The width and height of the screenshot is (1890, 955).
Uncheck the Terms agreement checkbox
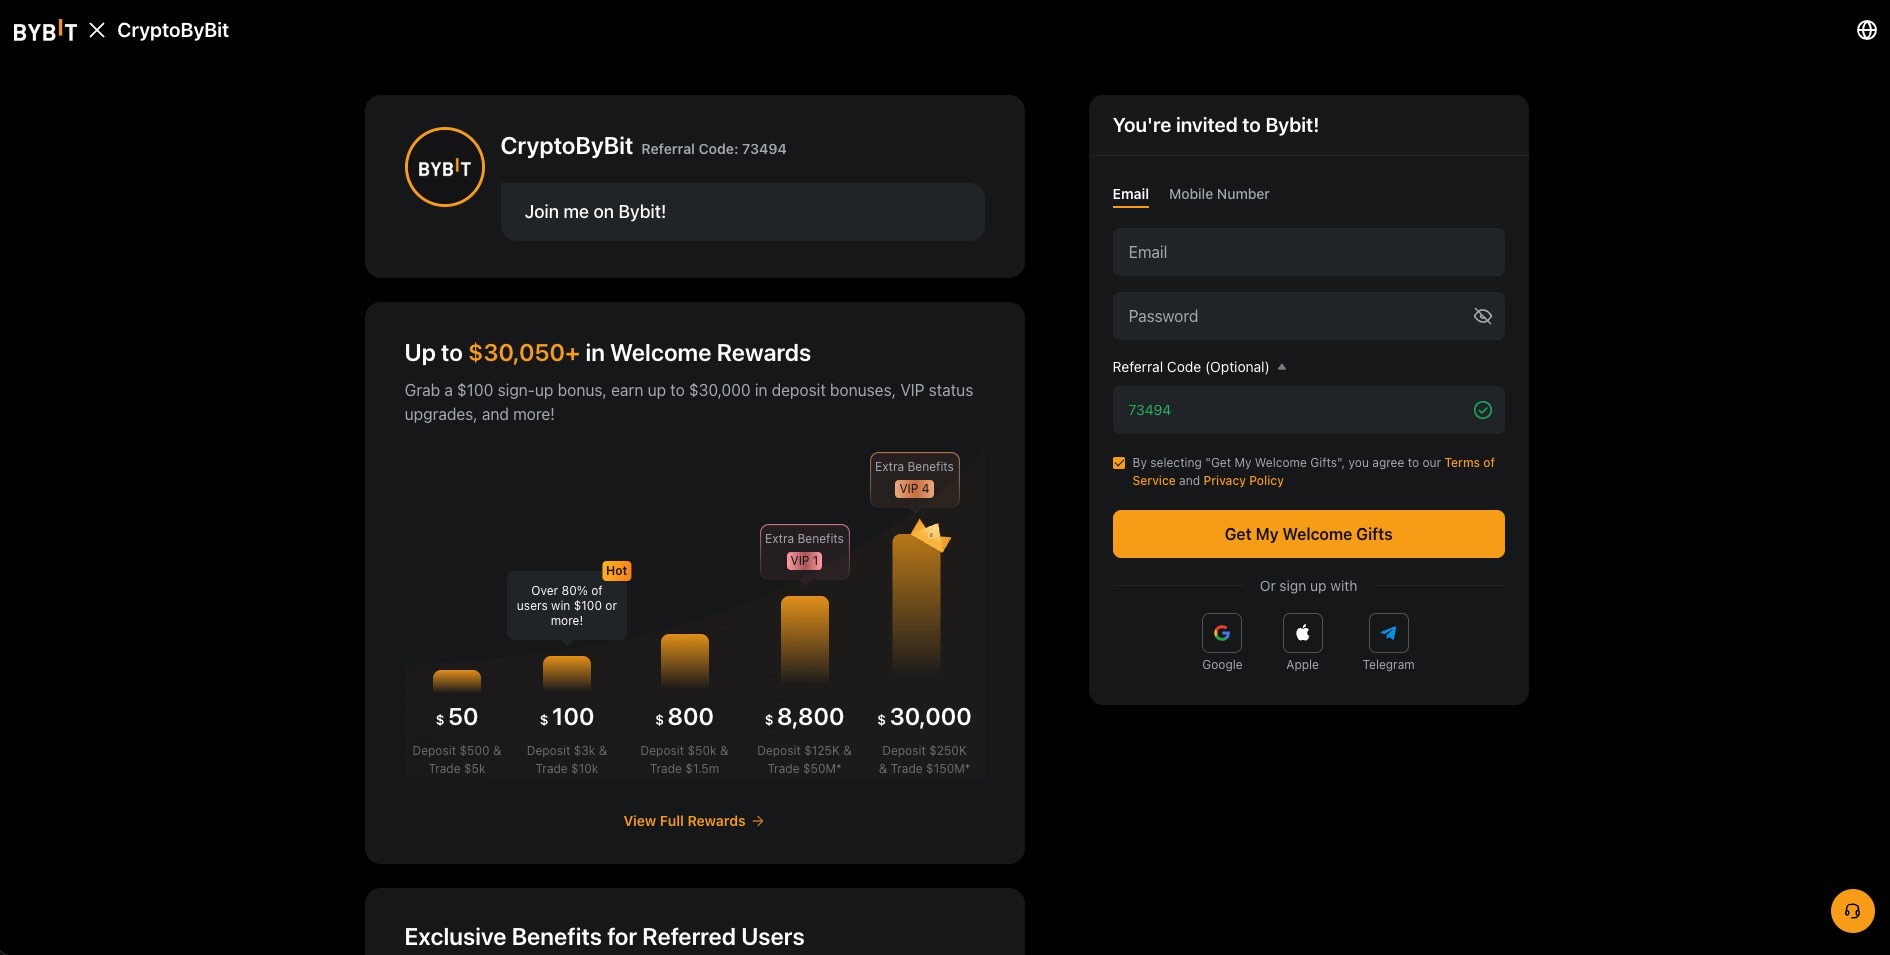1119,463
